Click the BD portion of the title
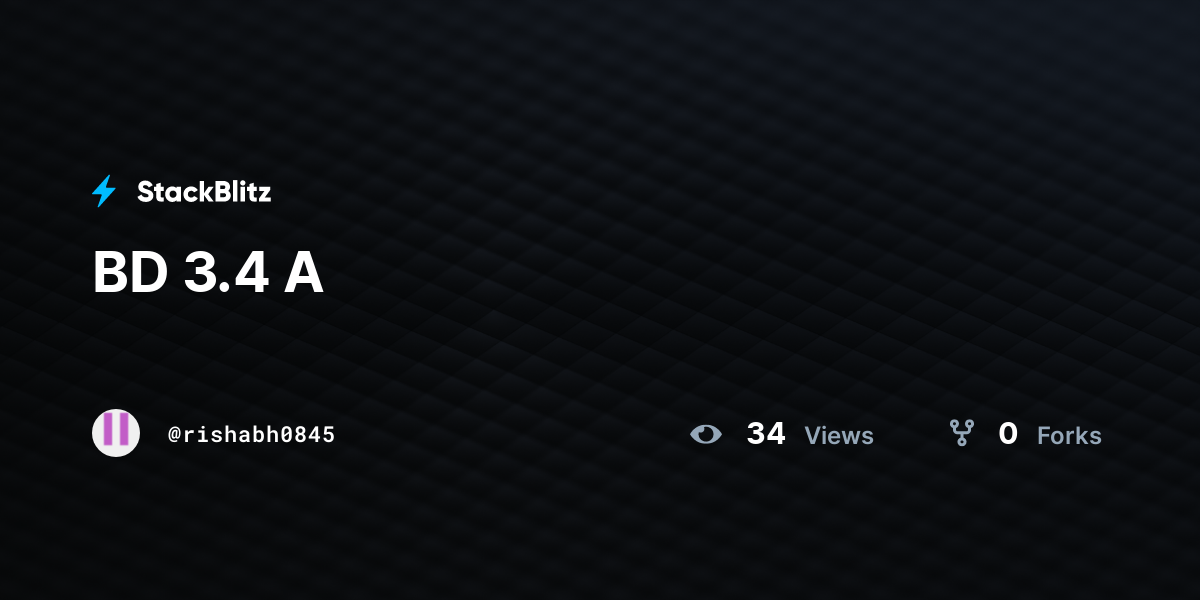The width and height of the screenshot is (1200, 600). pos(130,273)
